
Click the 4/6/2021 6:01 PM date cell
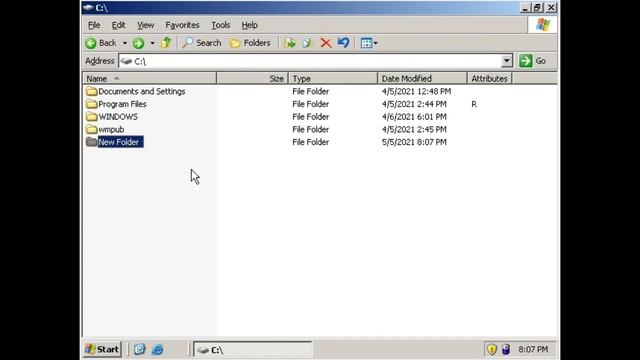click(x=414, y=116)
